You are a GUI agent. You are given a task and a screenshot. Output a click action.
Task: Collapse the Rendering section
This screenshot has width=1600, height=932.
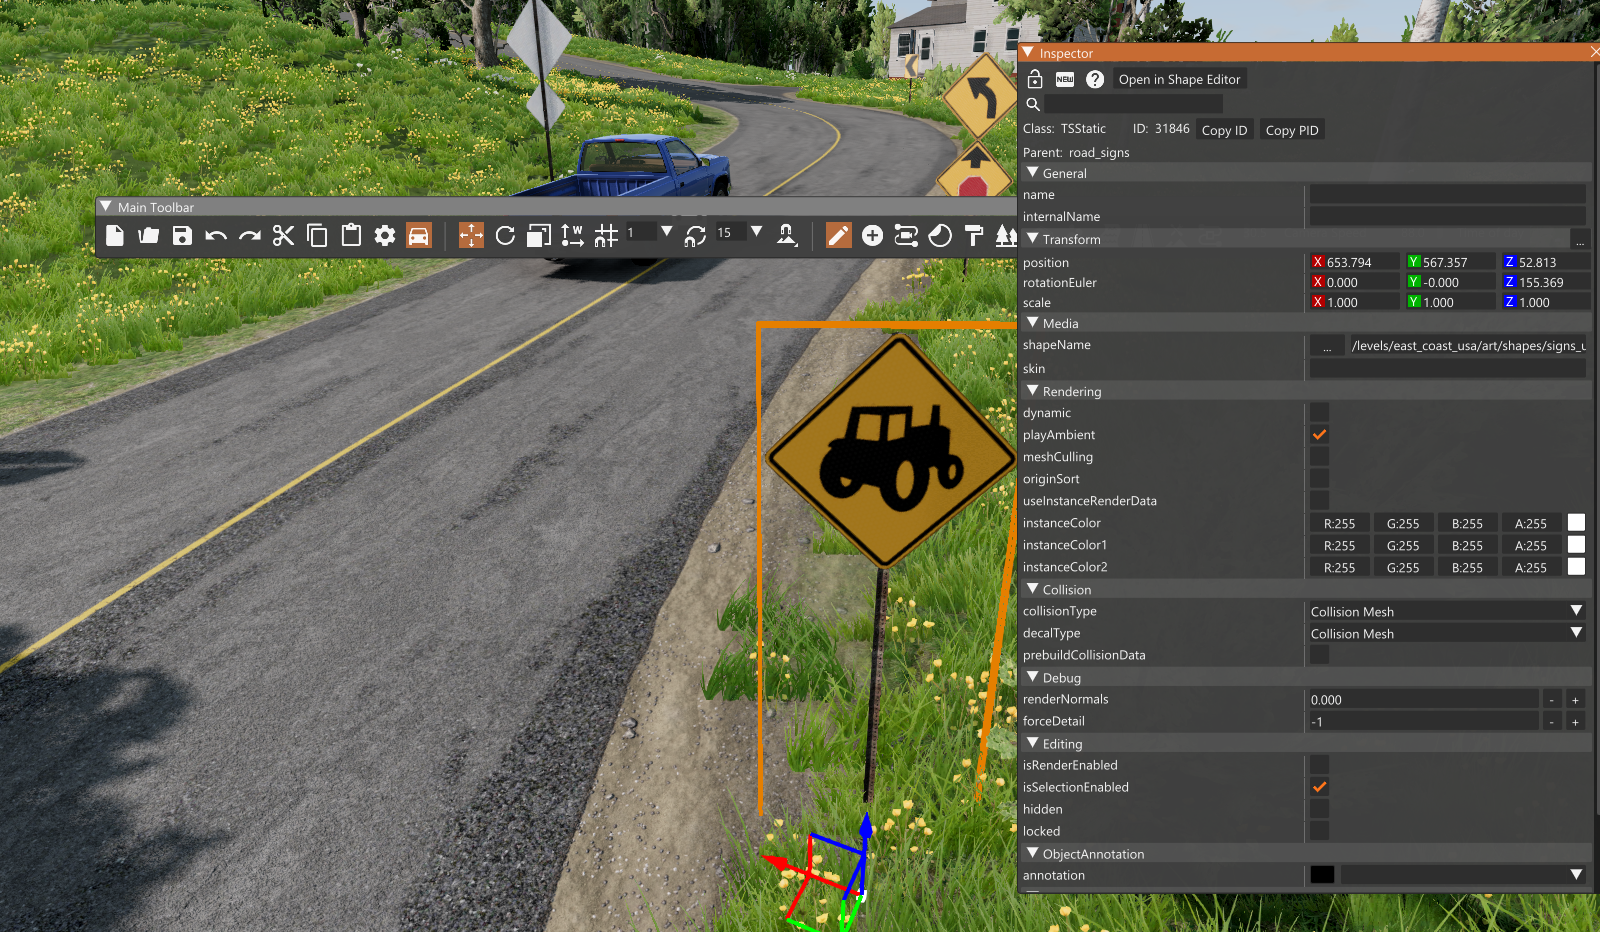[1033, 391]
